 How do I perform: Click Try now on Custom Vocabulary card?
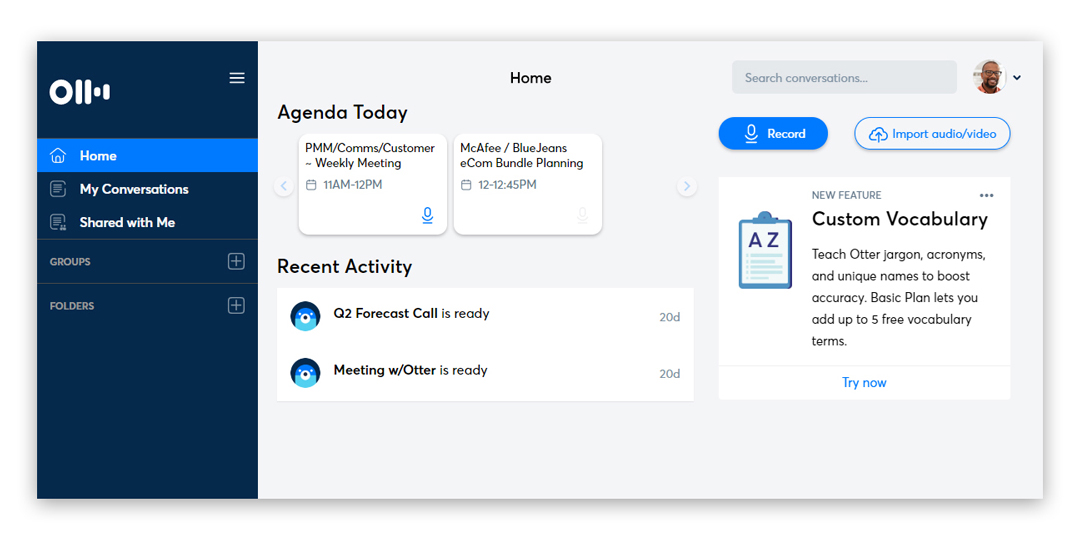tap(864, 382)
